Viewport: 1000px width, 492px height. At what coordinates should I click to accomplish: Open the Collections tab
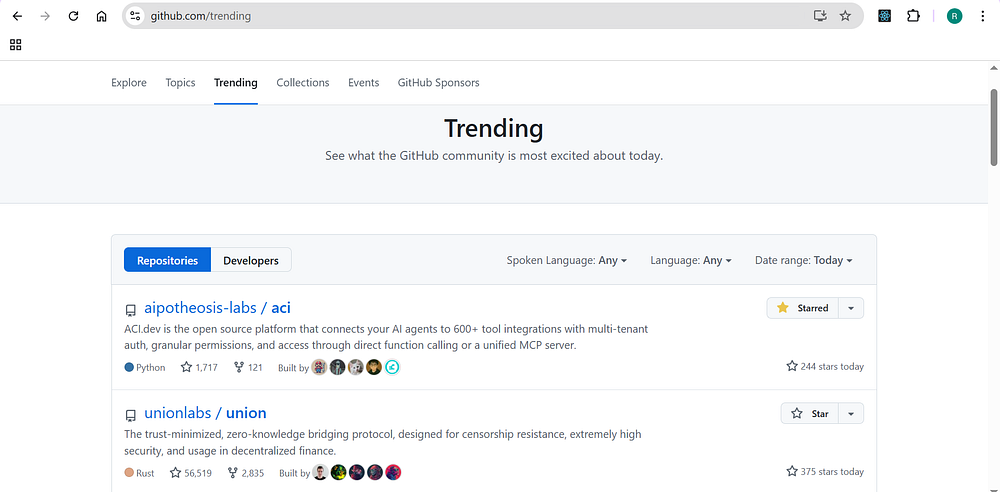(x=303, y=82)
